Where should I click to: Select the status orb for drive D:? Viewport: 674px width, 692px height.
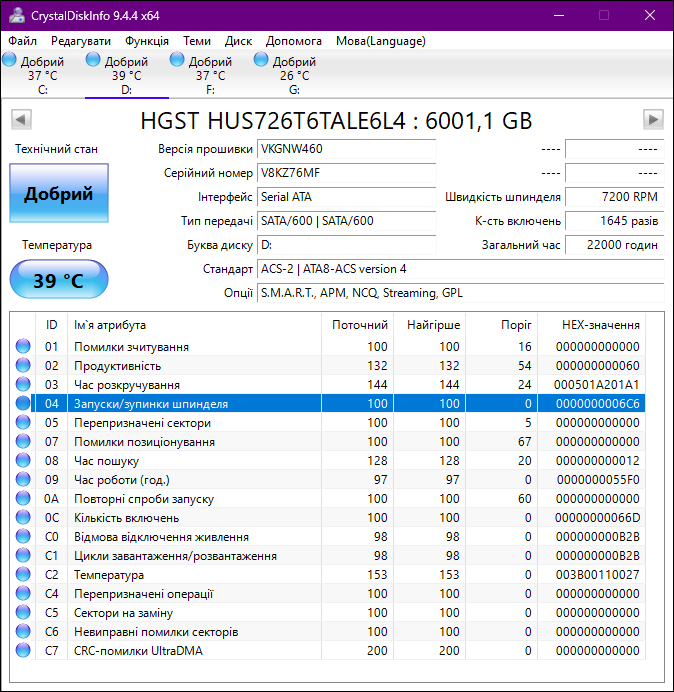[93, 60]
